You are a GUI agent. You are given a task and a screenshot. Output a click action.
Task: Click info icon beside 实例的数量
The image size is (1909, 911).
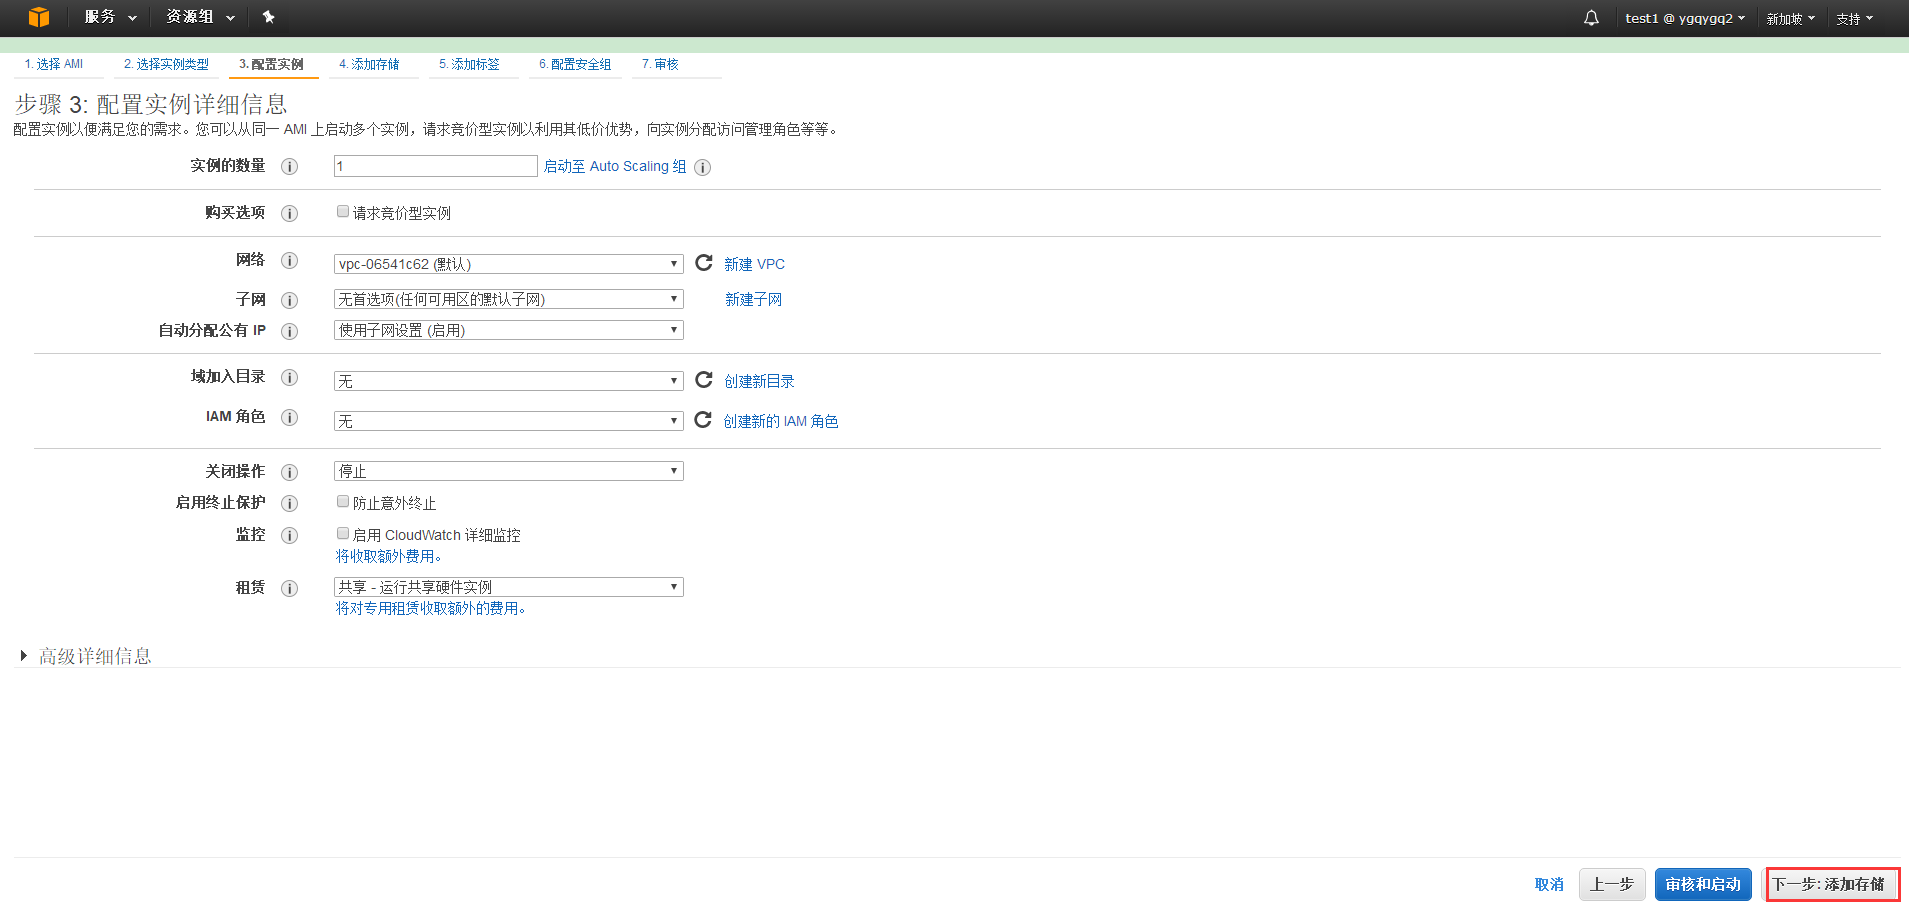point(289,166)
